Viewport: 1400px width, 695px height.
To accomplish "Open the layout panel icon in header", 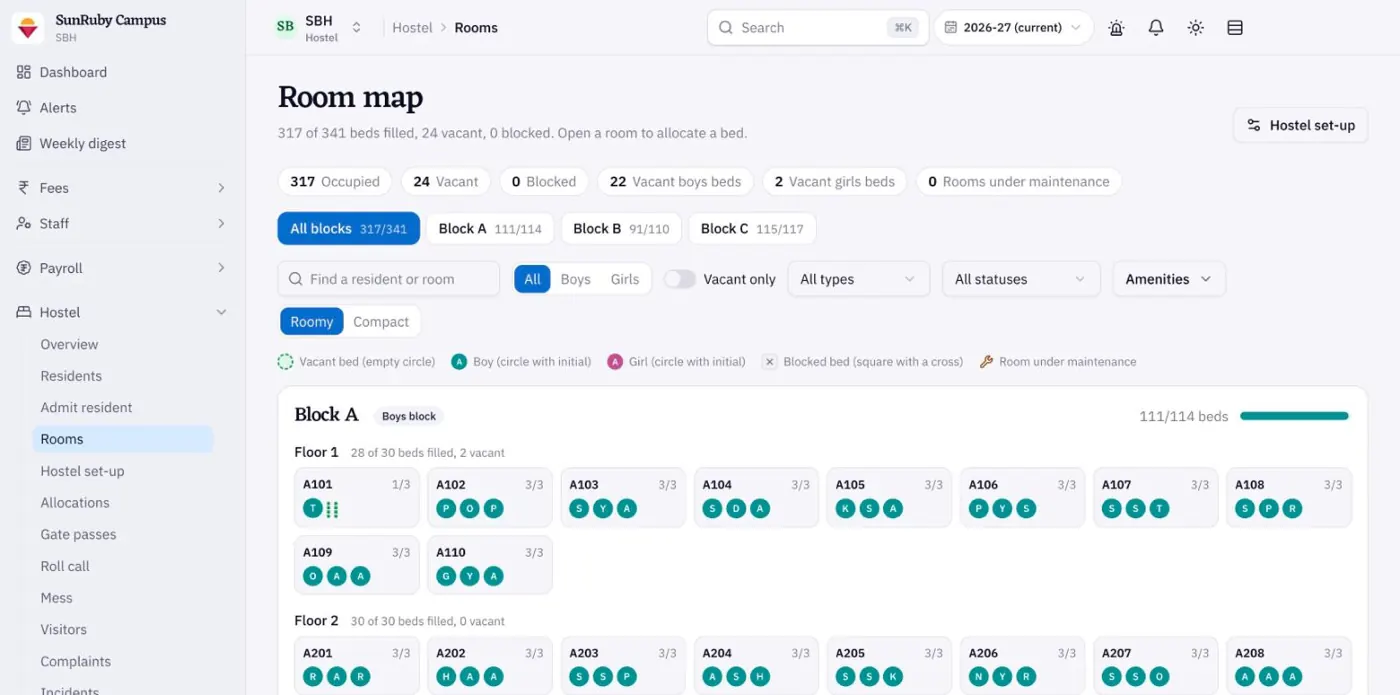I will (1235, 28).
